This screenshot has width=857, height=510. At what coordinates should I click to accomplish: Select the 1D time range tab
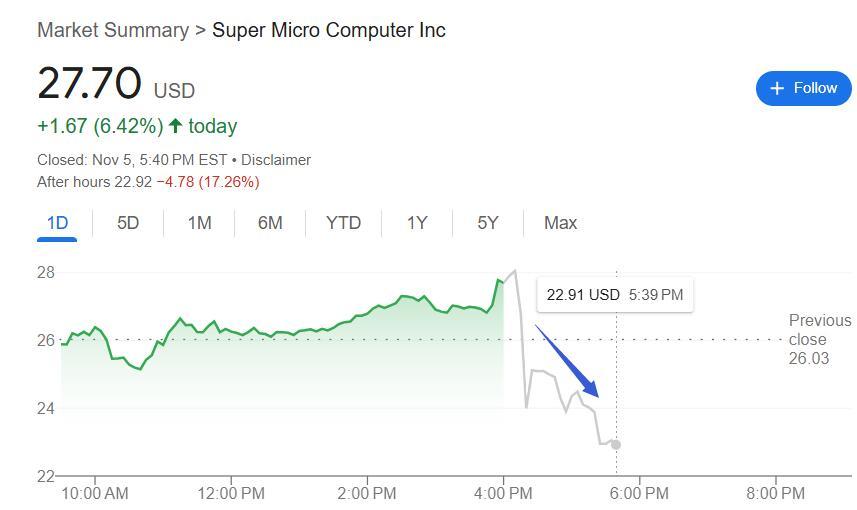tap(57, 223)
